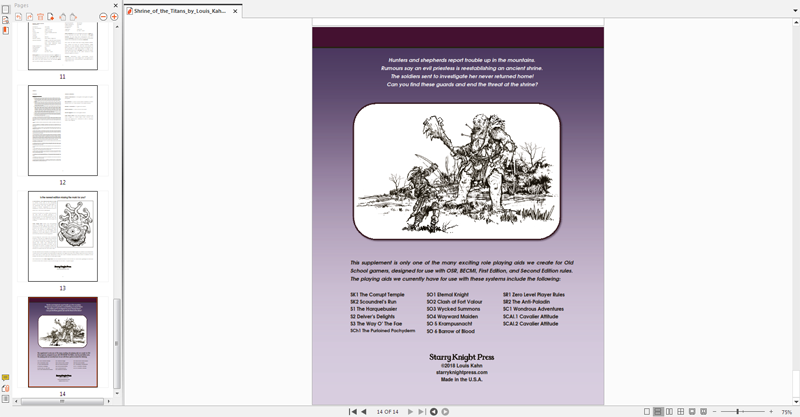
Task: Open the Comments panel from the sidebar
Action: point(6,377)
